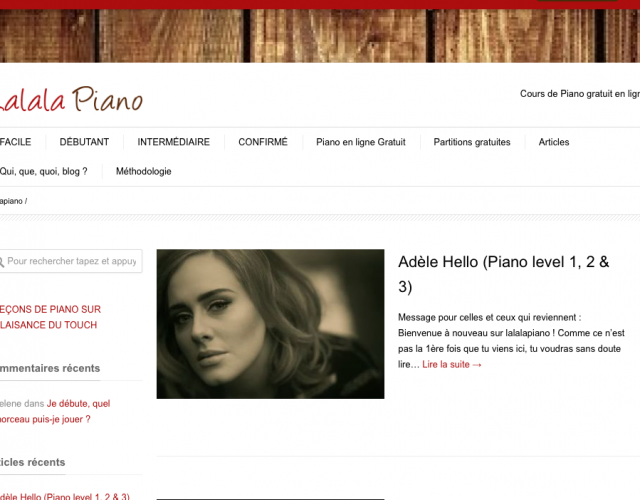Screen dimensions: 640x500
Task: Focus the search input field
Action: (71, 261)
